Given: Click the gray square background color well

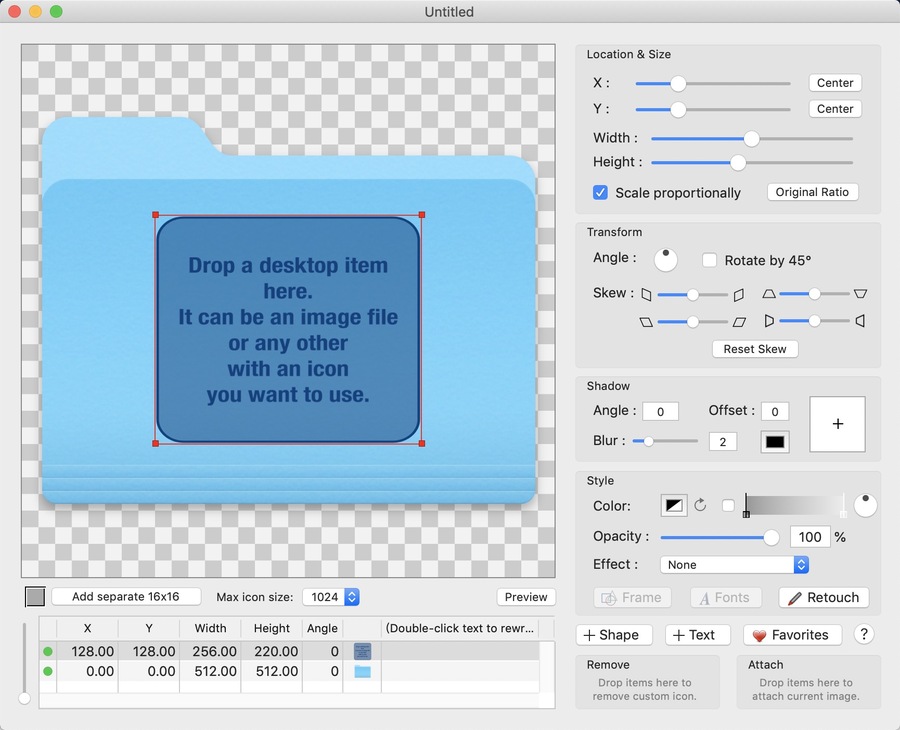Looking at the screenshot, I should (35, 597).
